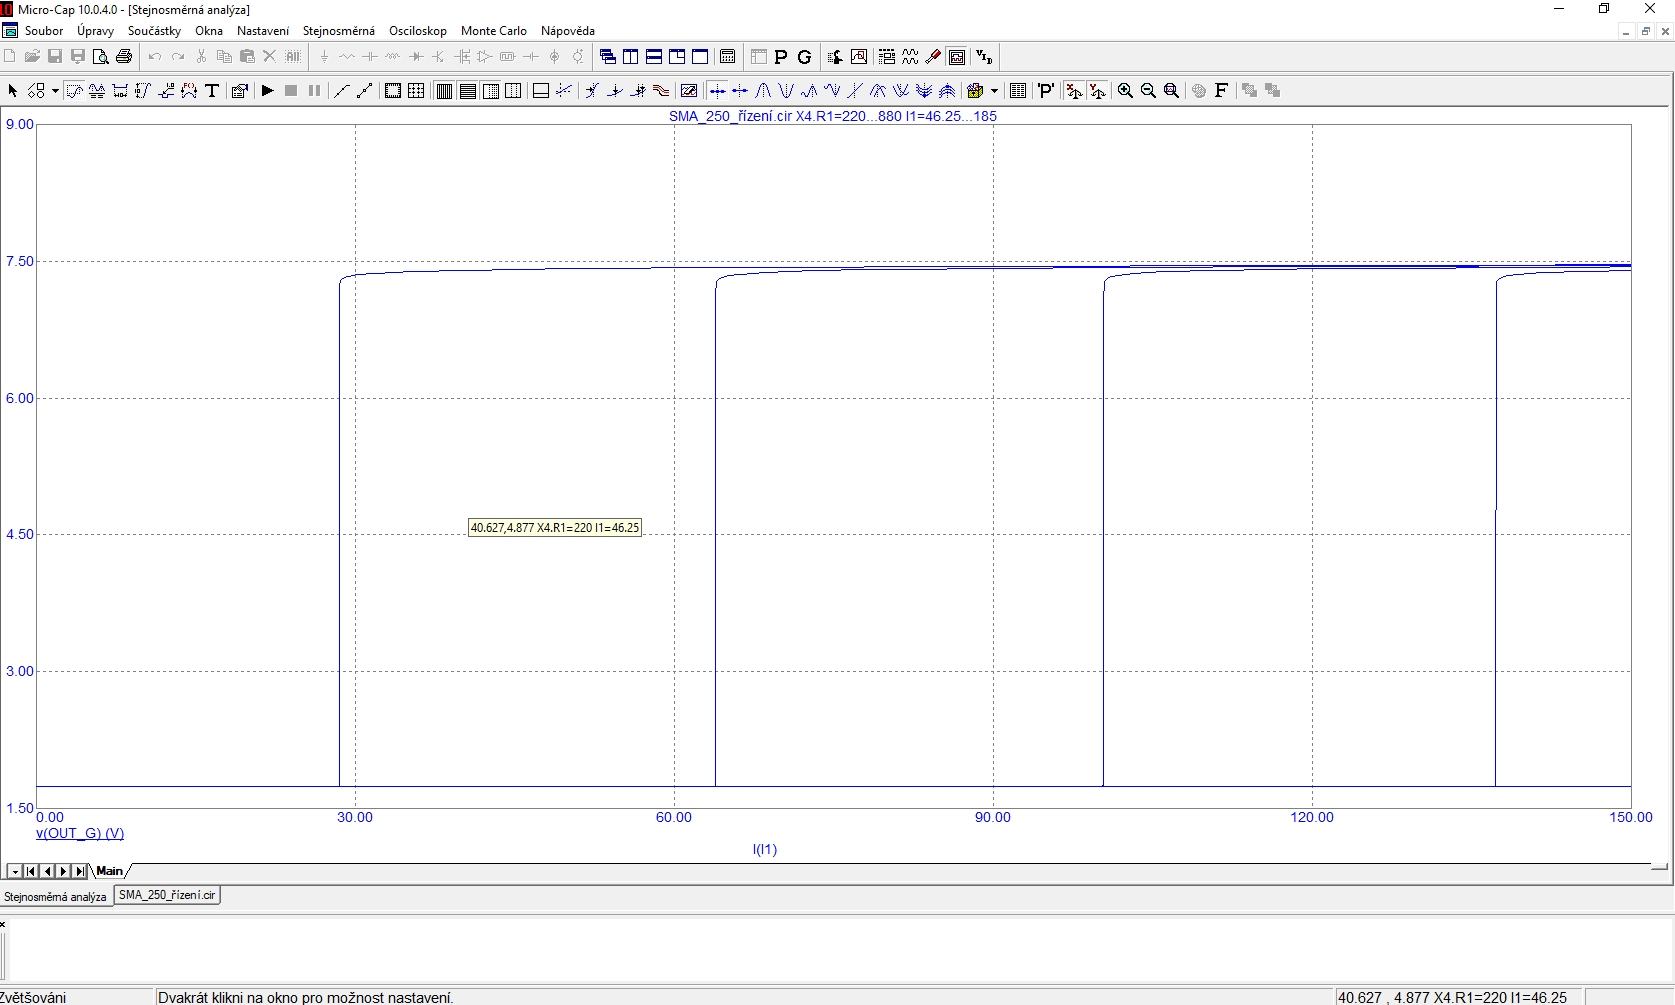Click the print icon in the toolbar
The image size is (1675, 1005).
pos(124,57)
